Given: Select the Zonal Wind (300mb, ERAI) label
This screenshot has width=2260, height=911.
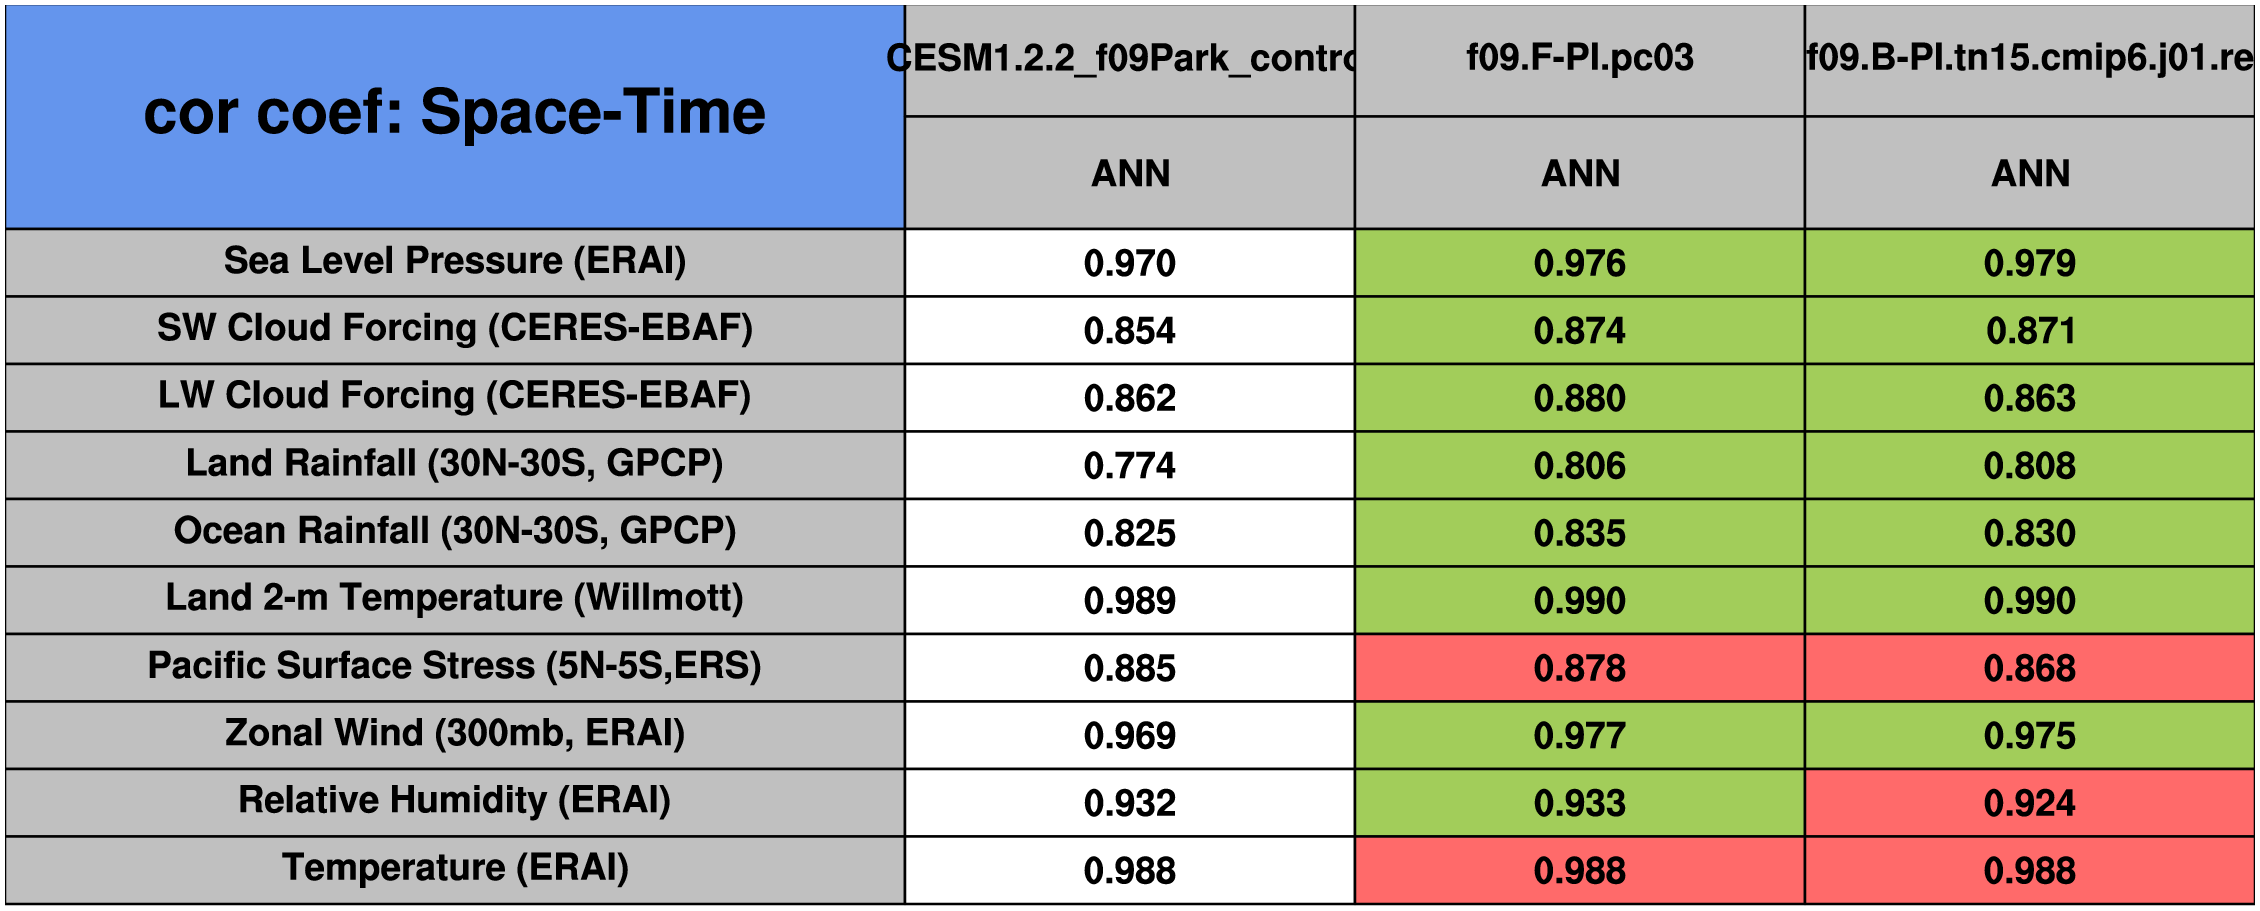Looking at the screenshot, I should pyautogui.click(x=455, y=734).
